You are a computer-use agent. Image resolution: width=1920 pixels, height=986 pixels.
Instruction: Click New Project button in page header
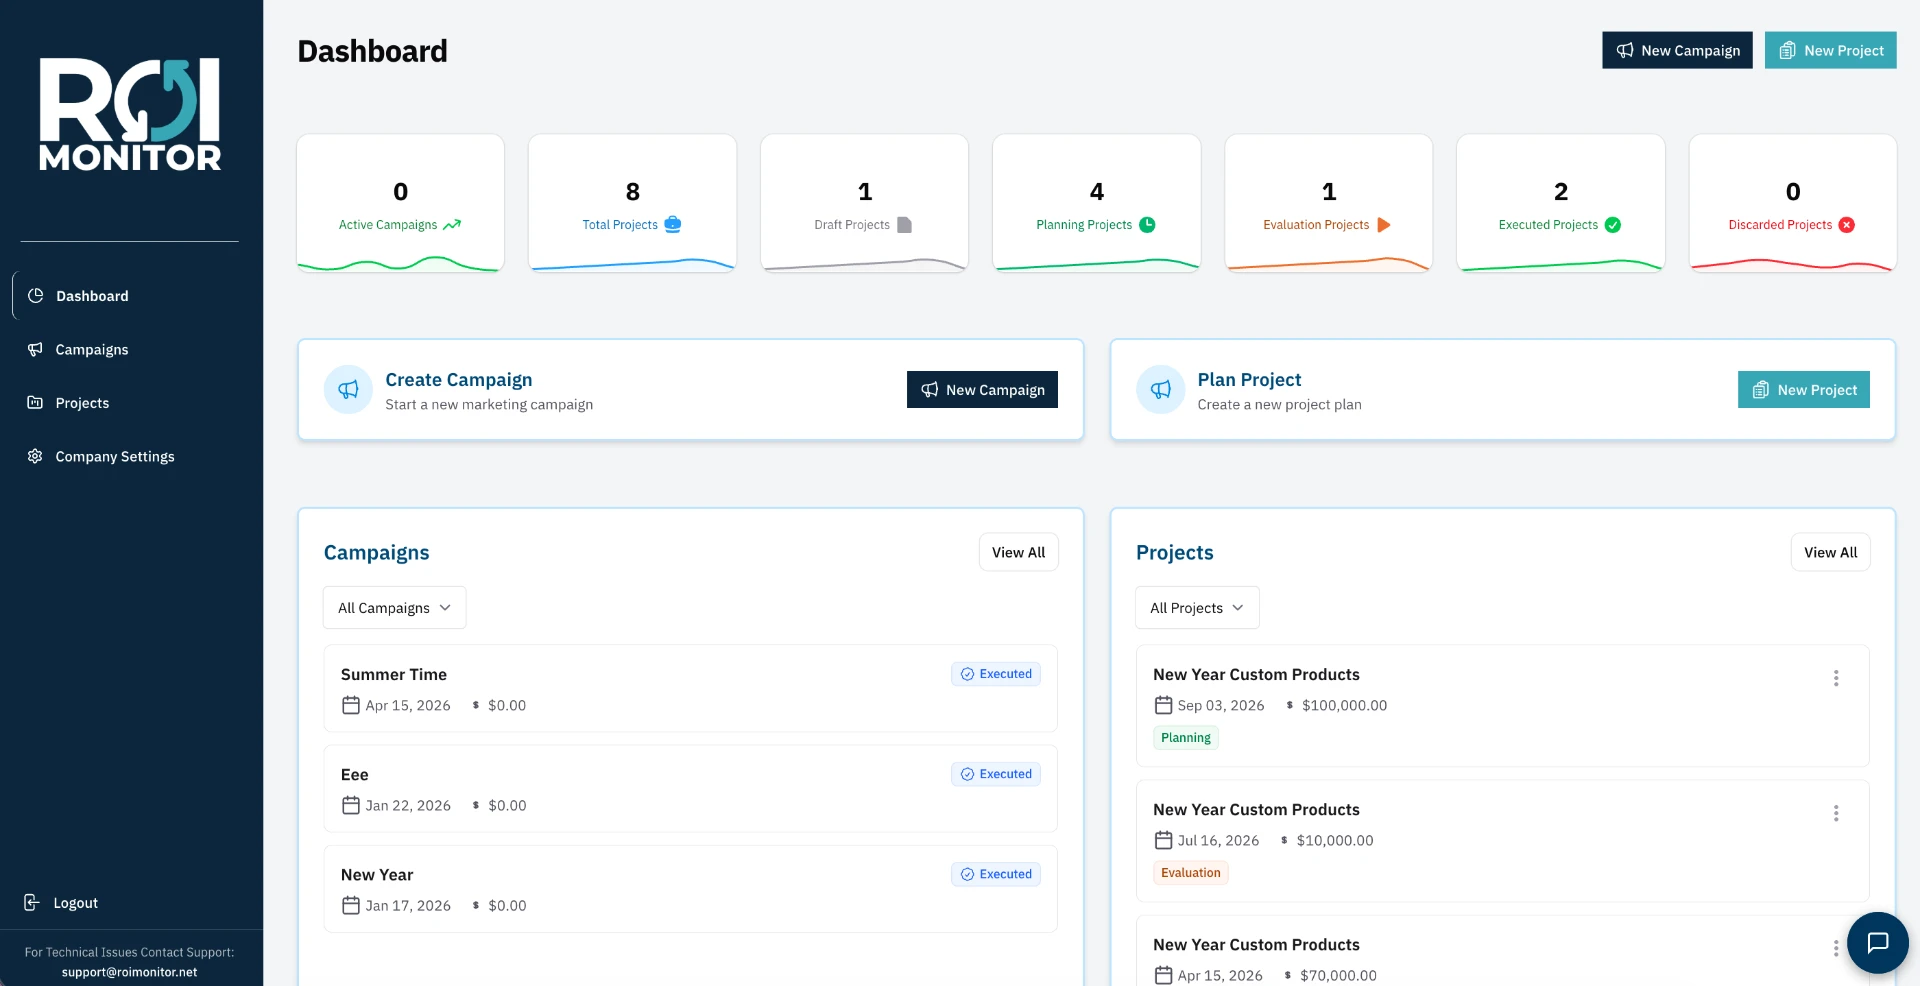(x=1830, y=50)
